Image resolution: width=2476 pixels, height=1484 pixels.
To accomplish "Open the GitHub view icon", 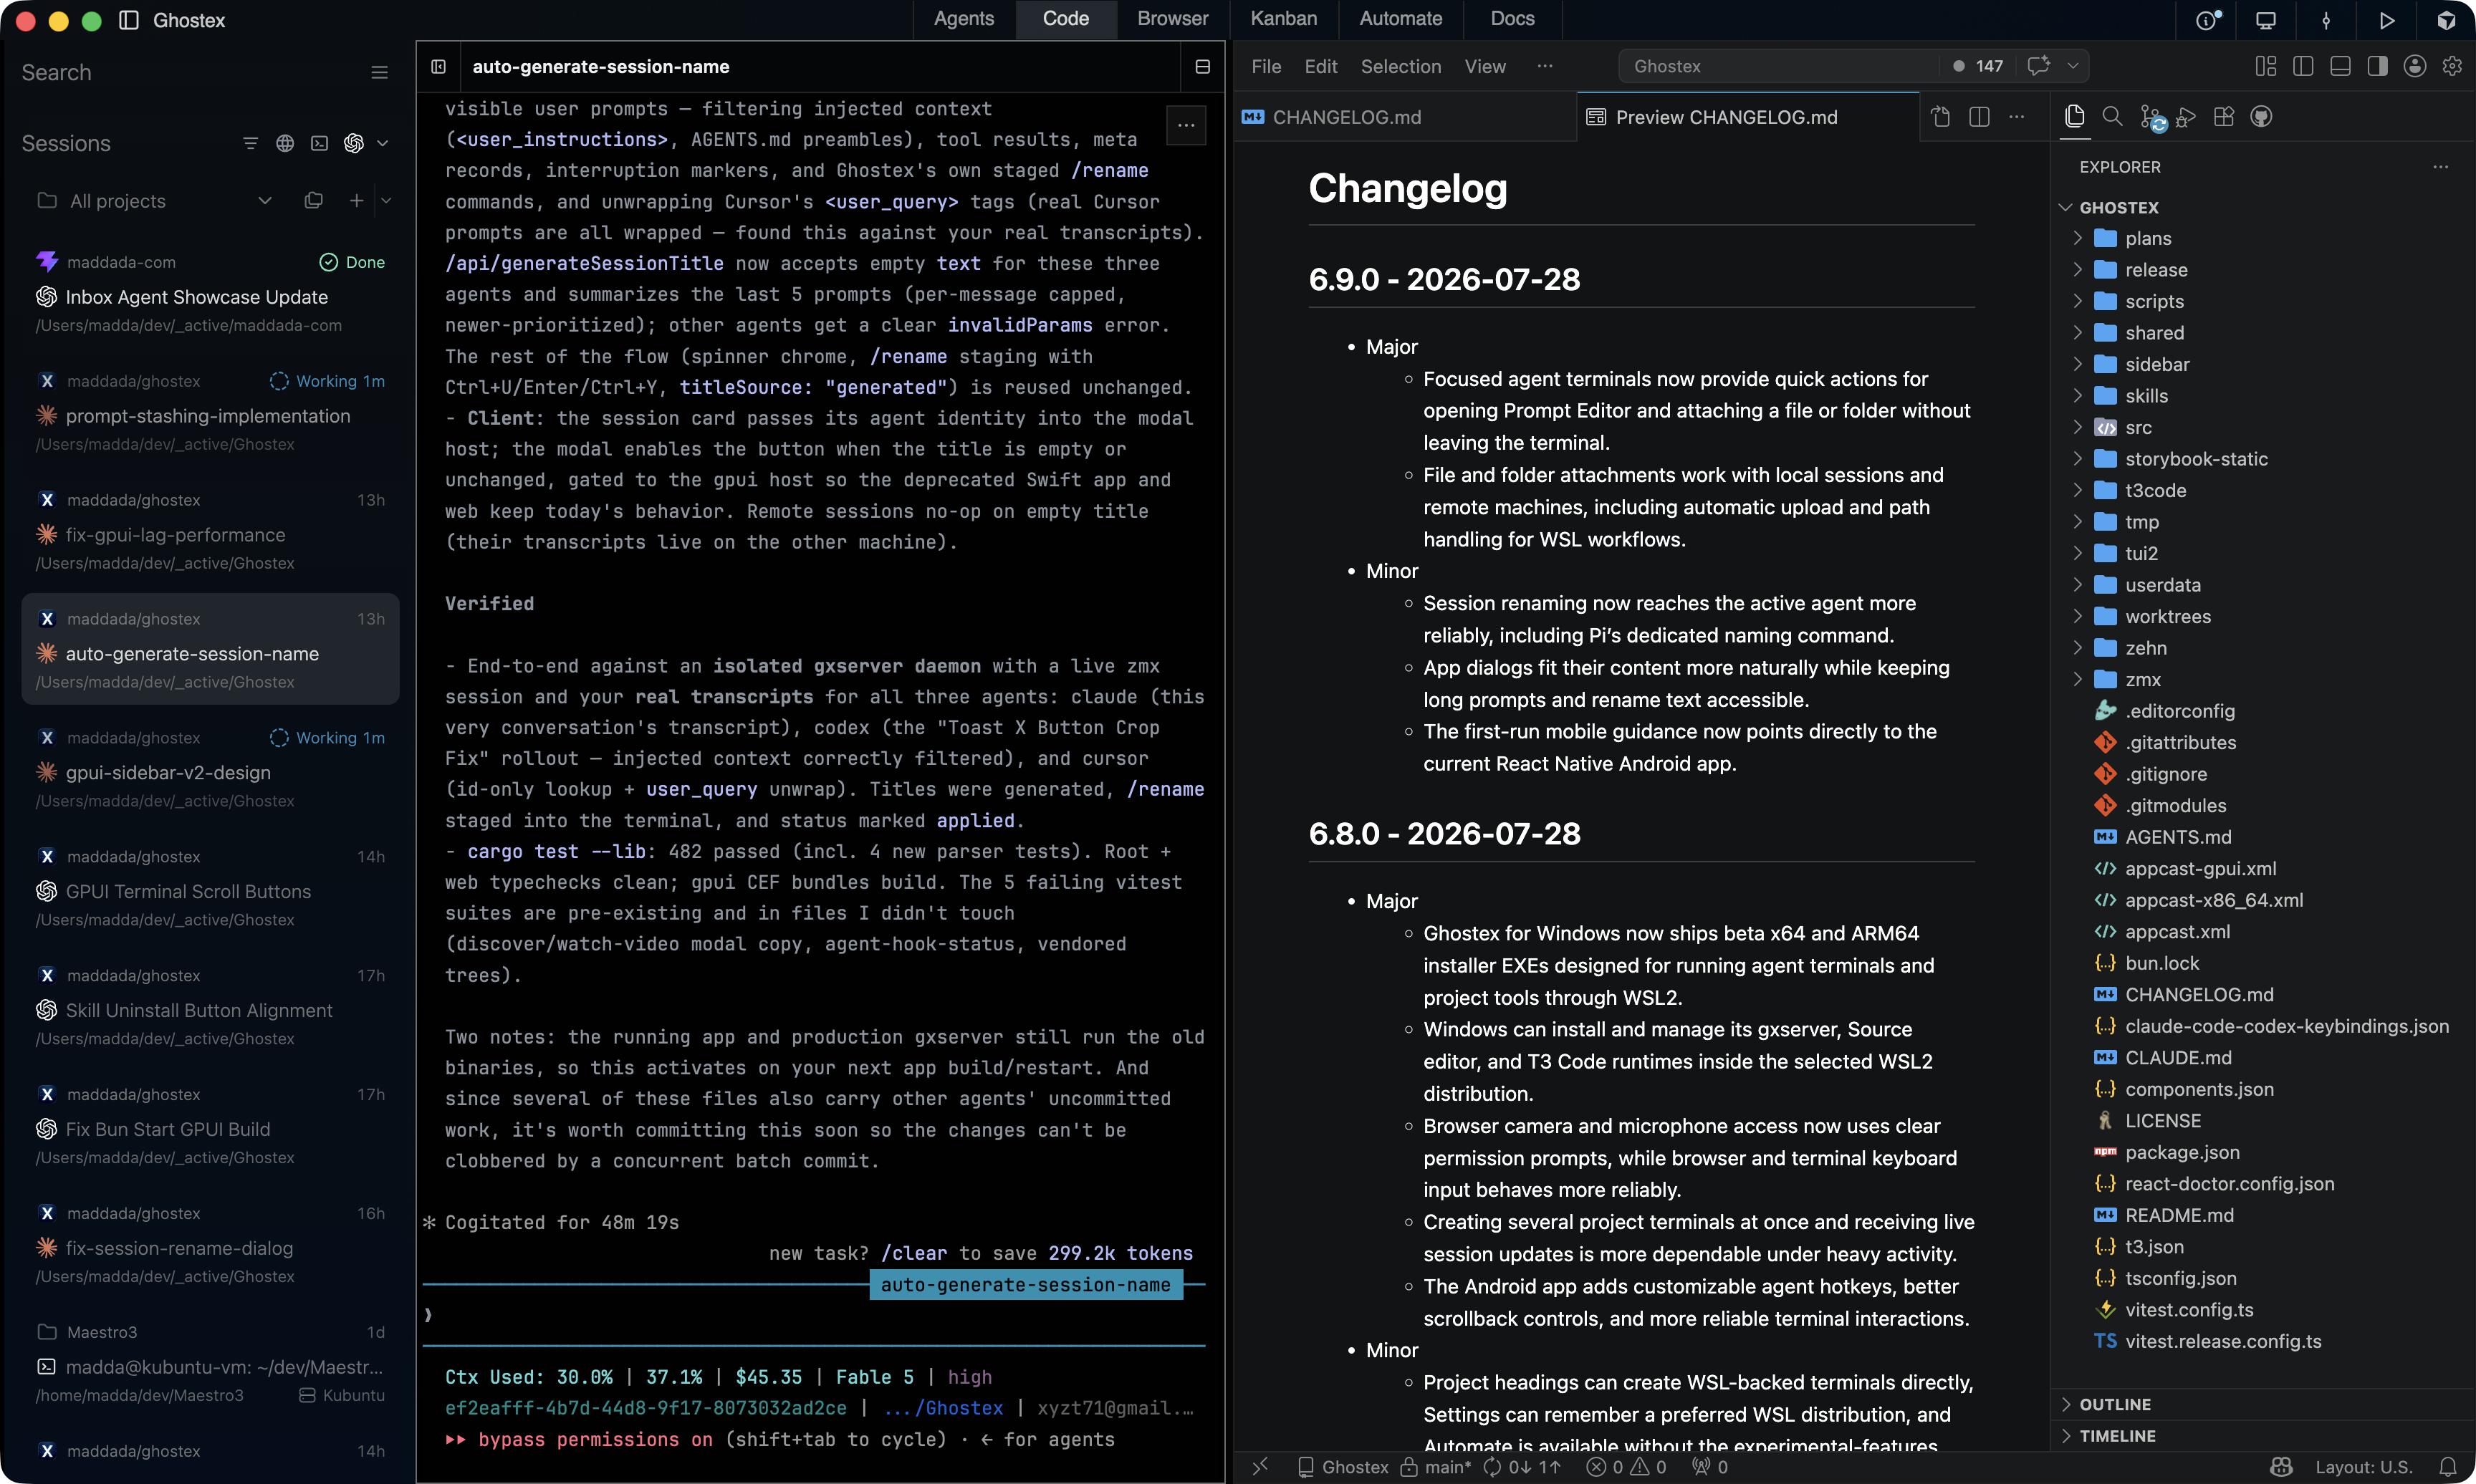I will tap(2261, 117).
